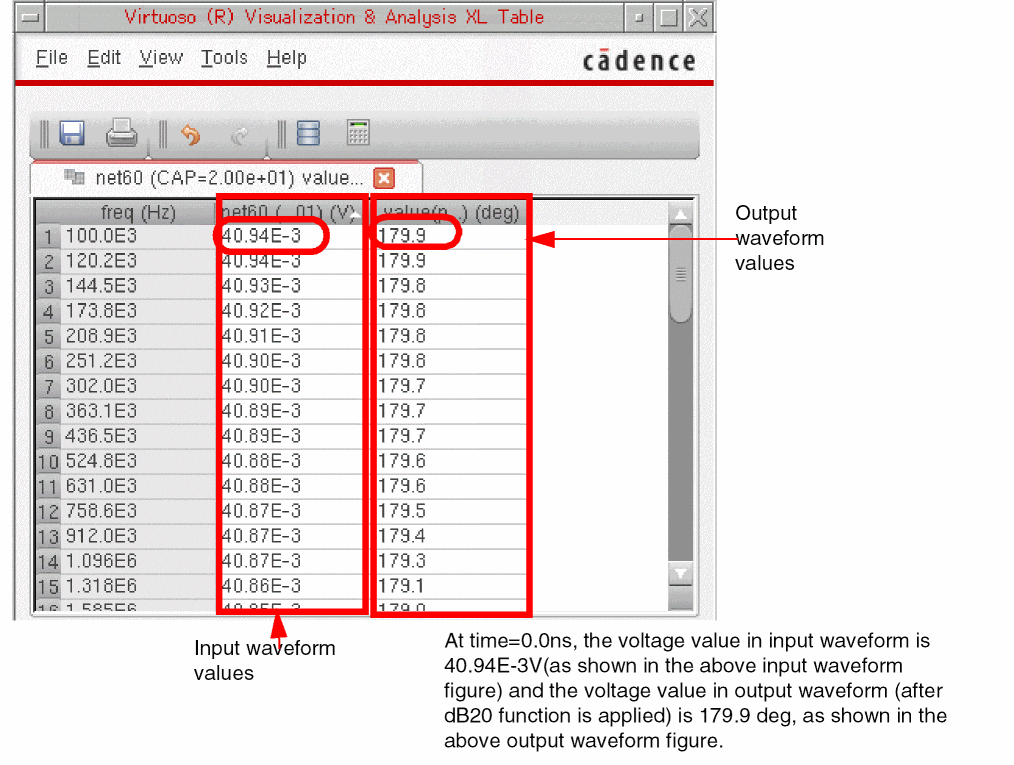Click the freq (Hz) column header

[x=138, y=212]
